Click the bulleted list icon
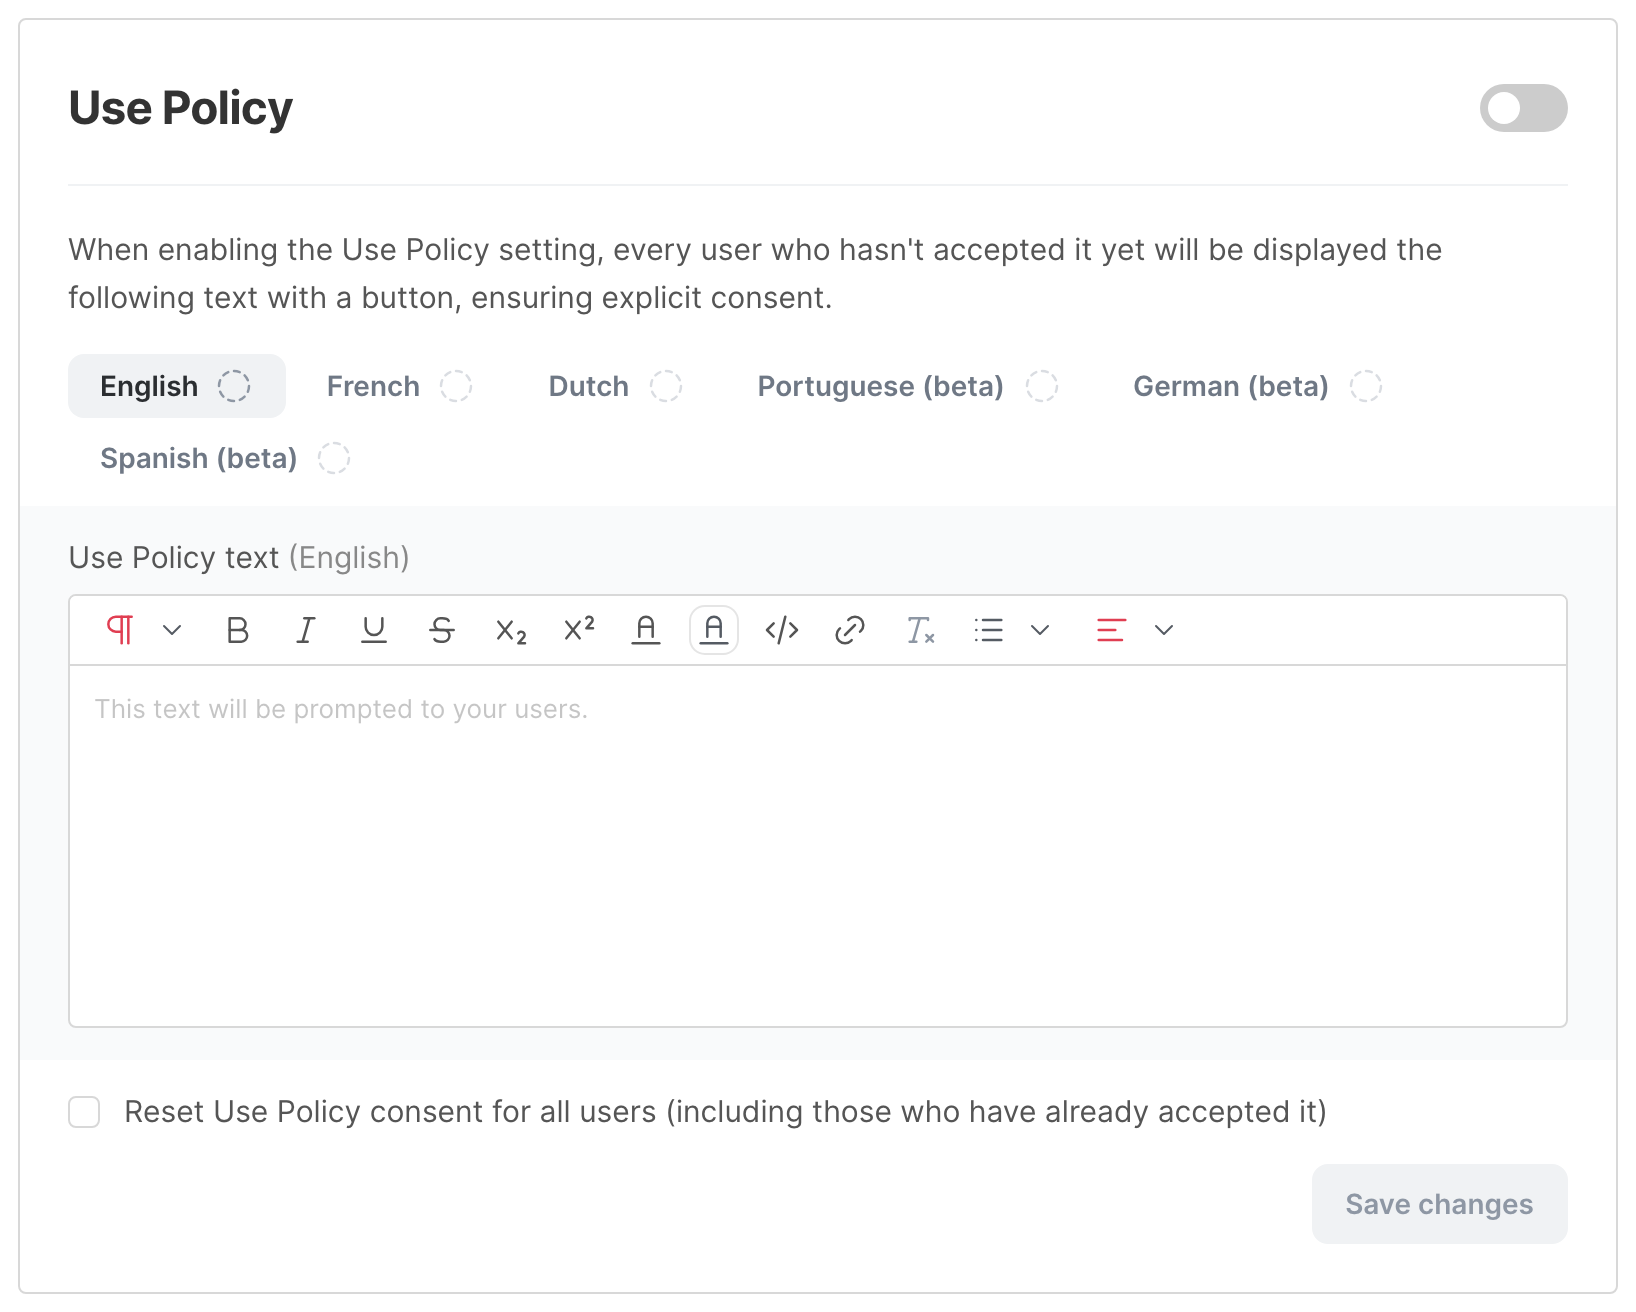Viewport: 1636px width, 1312px height. 989,630
